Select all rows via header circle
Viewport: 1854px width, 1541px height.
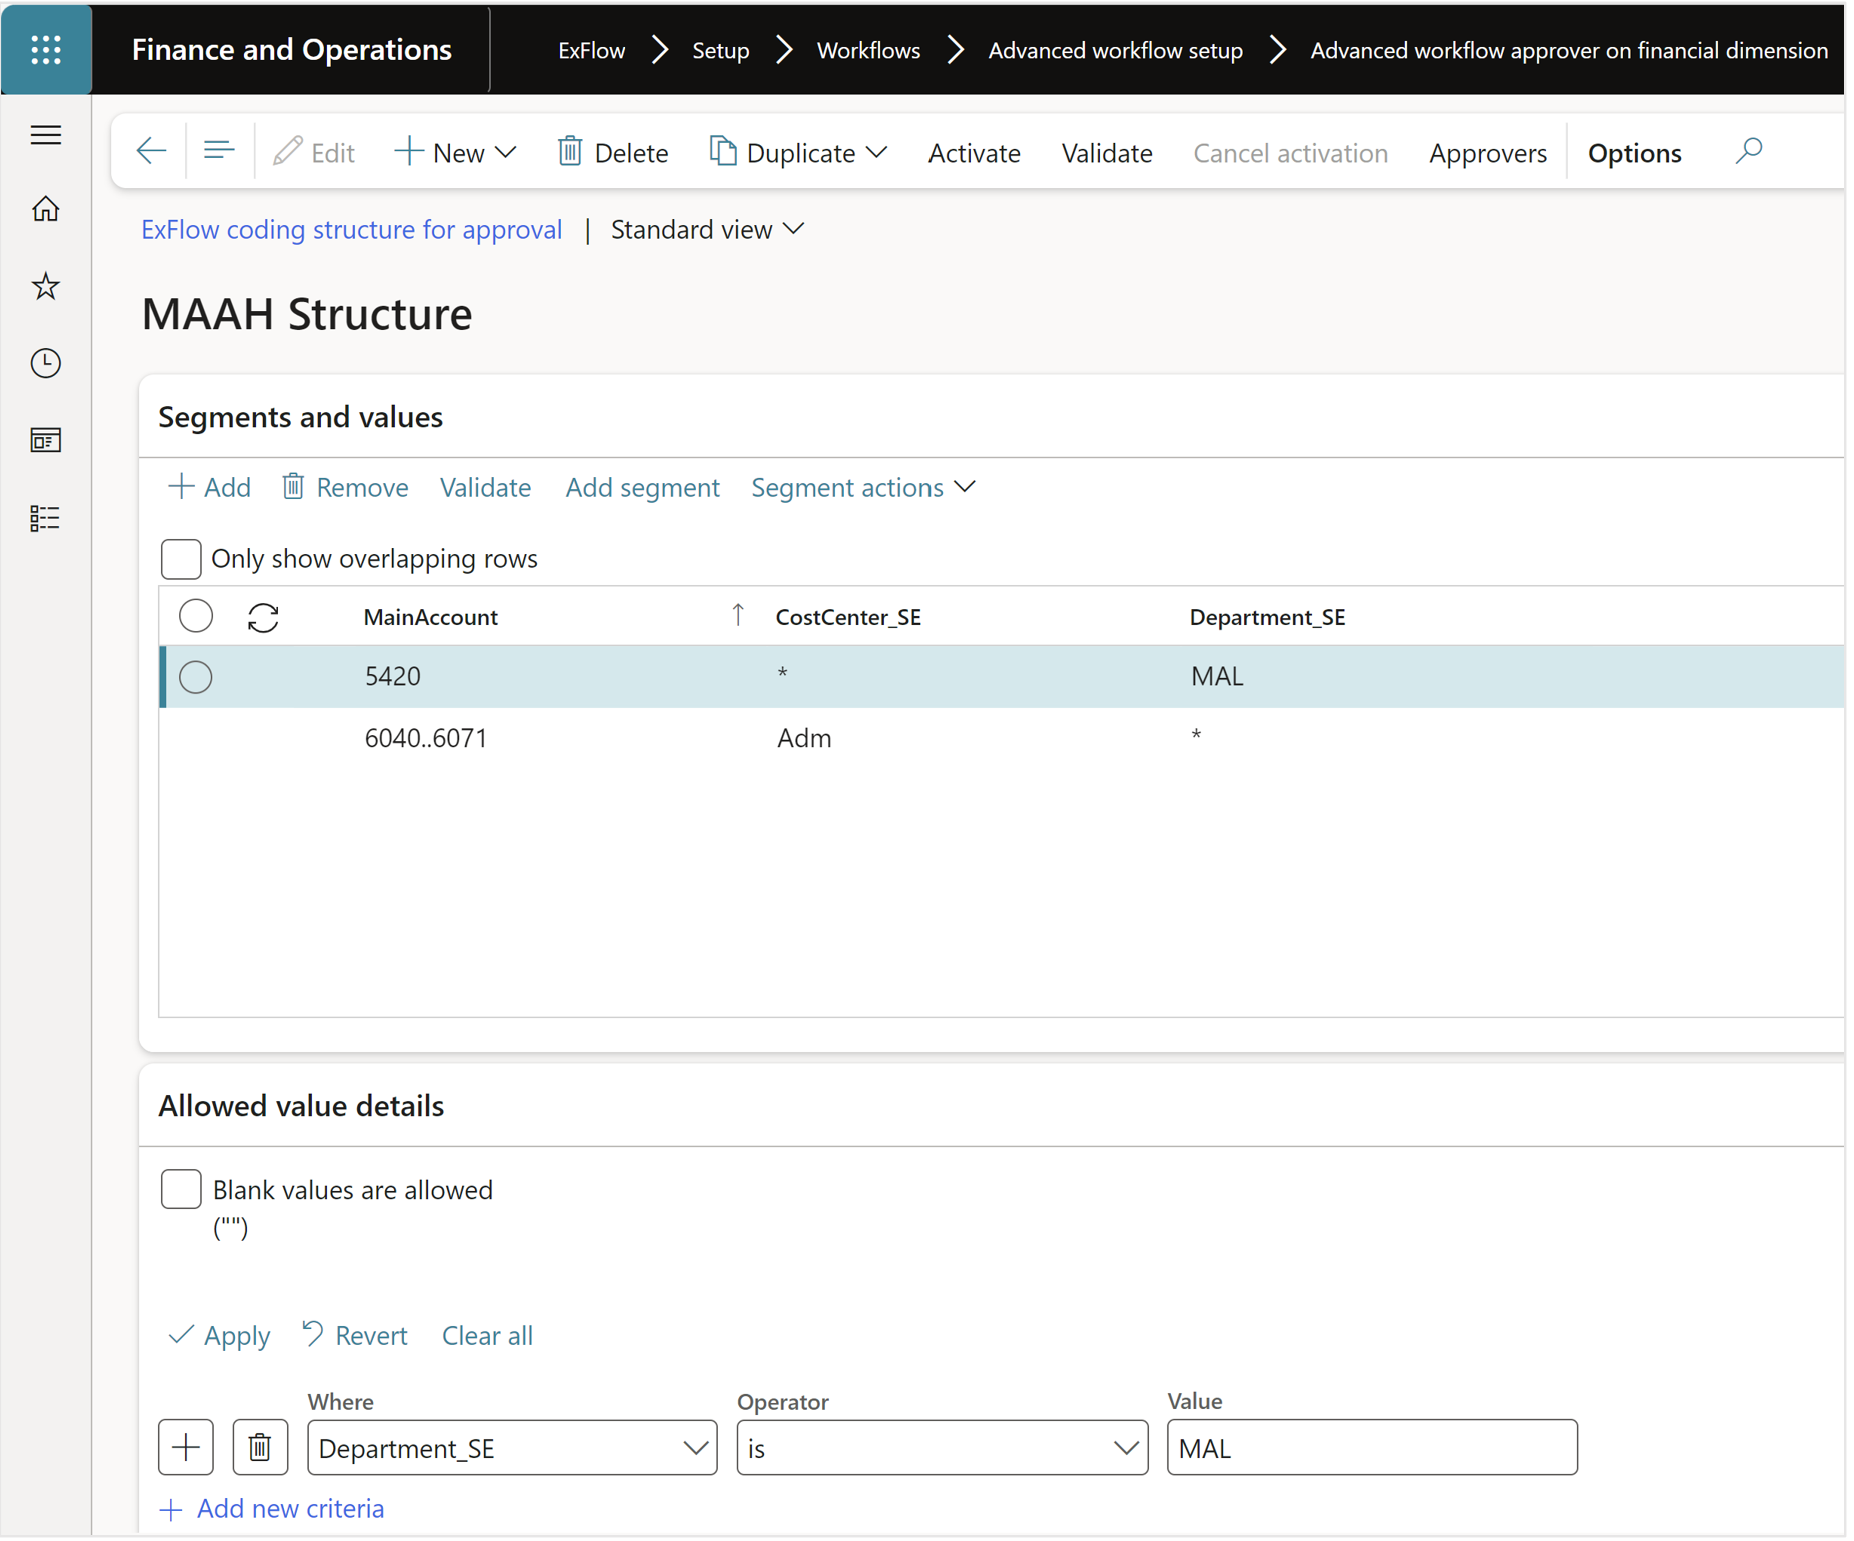(196, 616)
